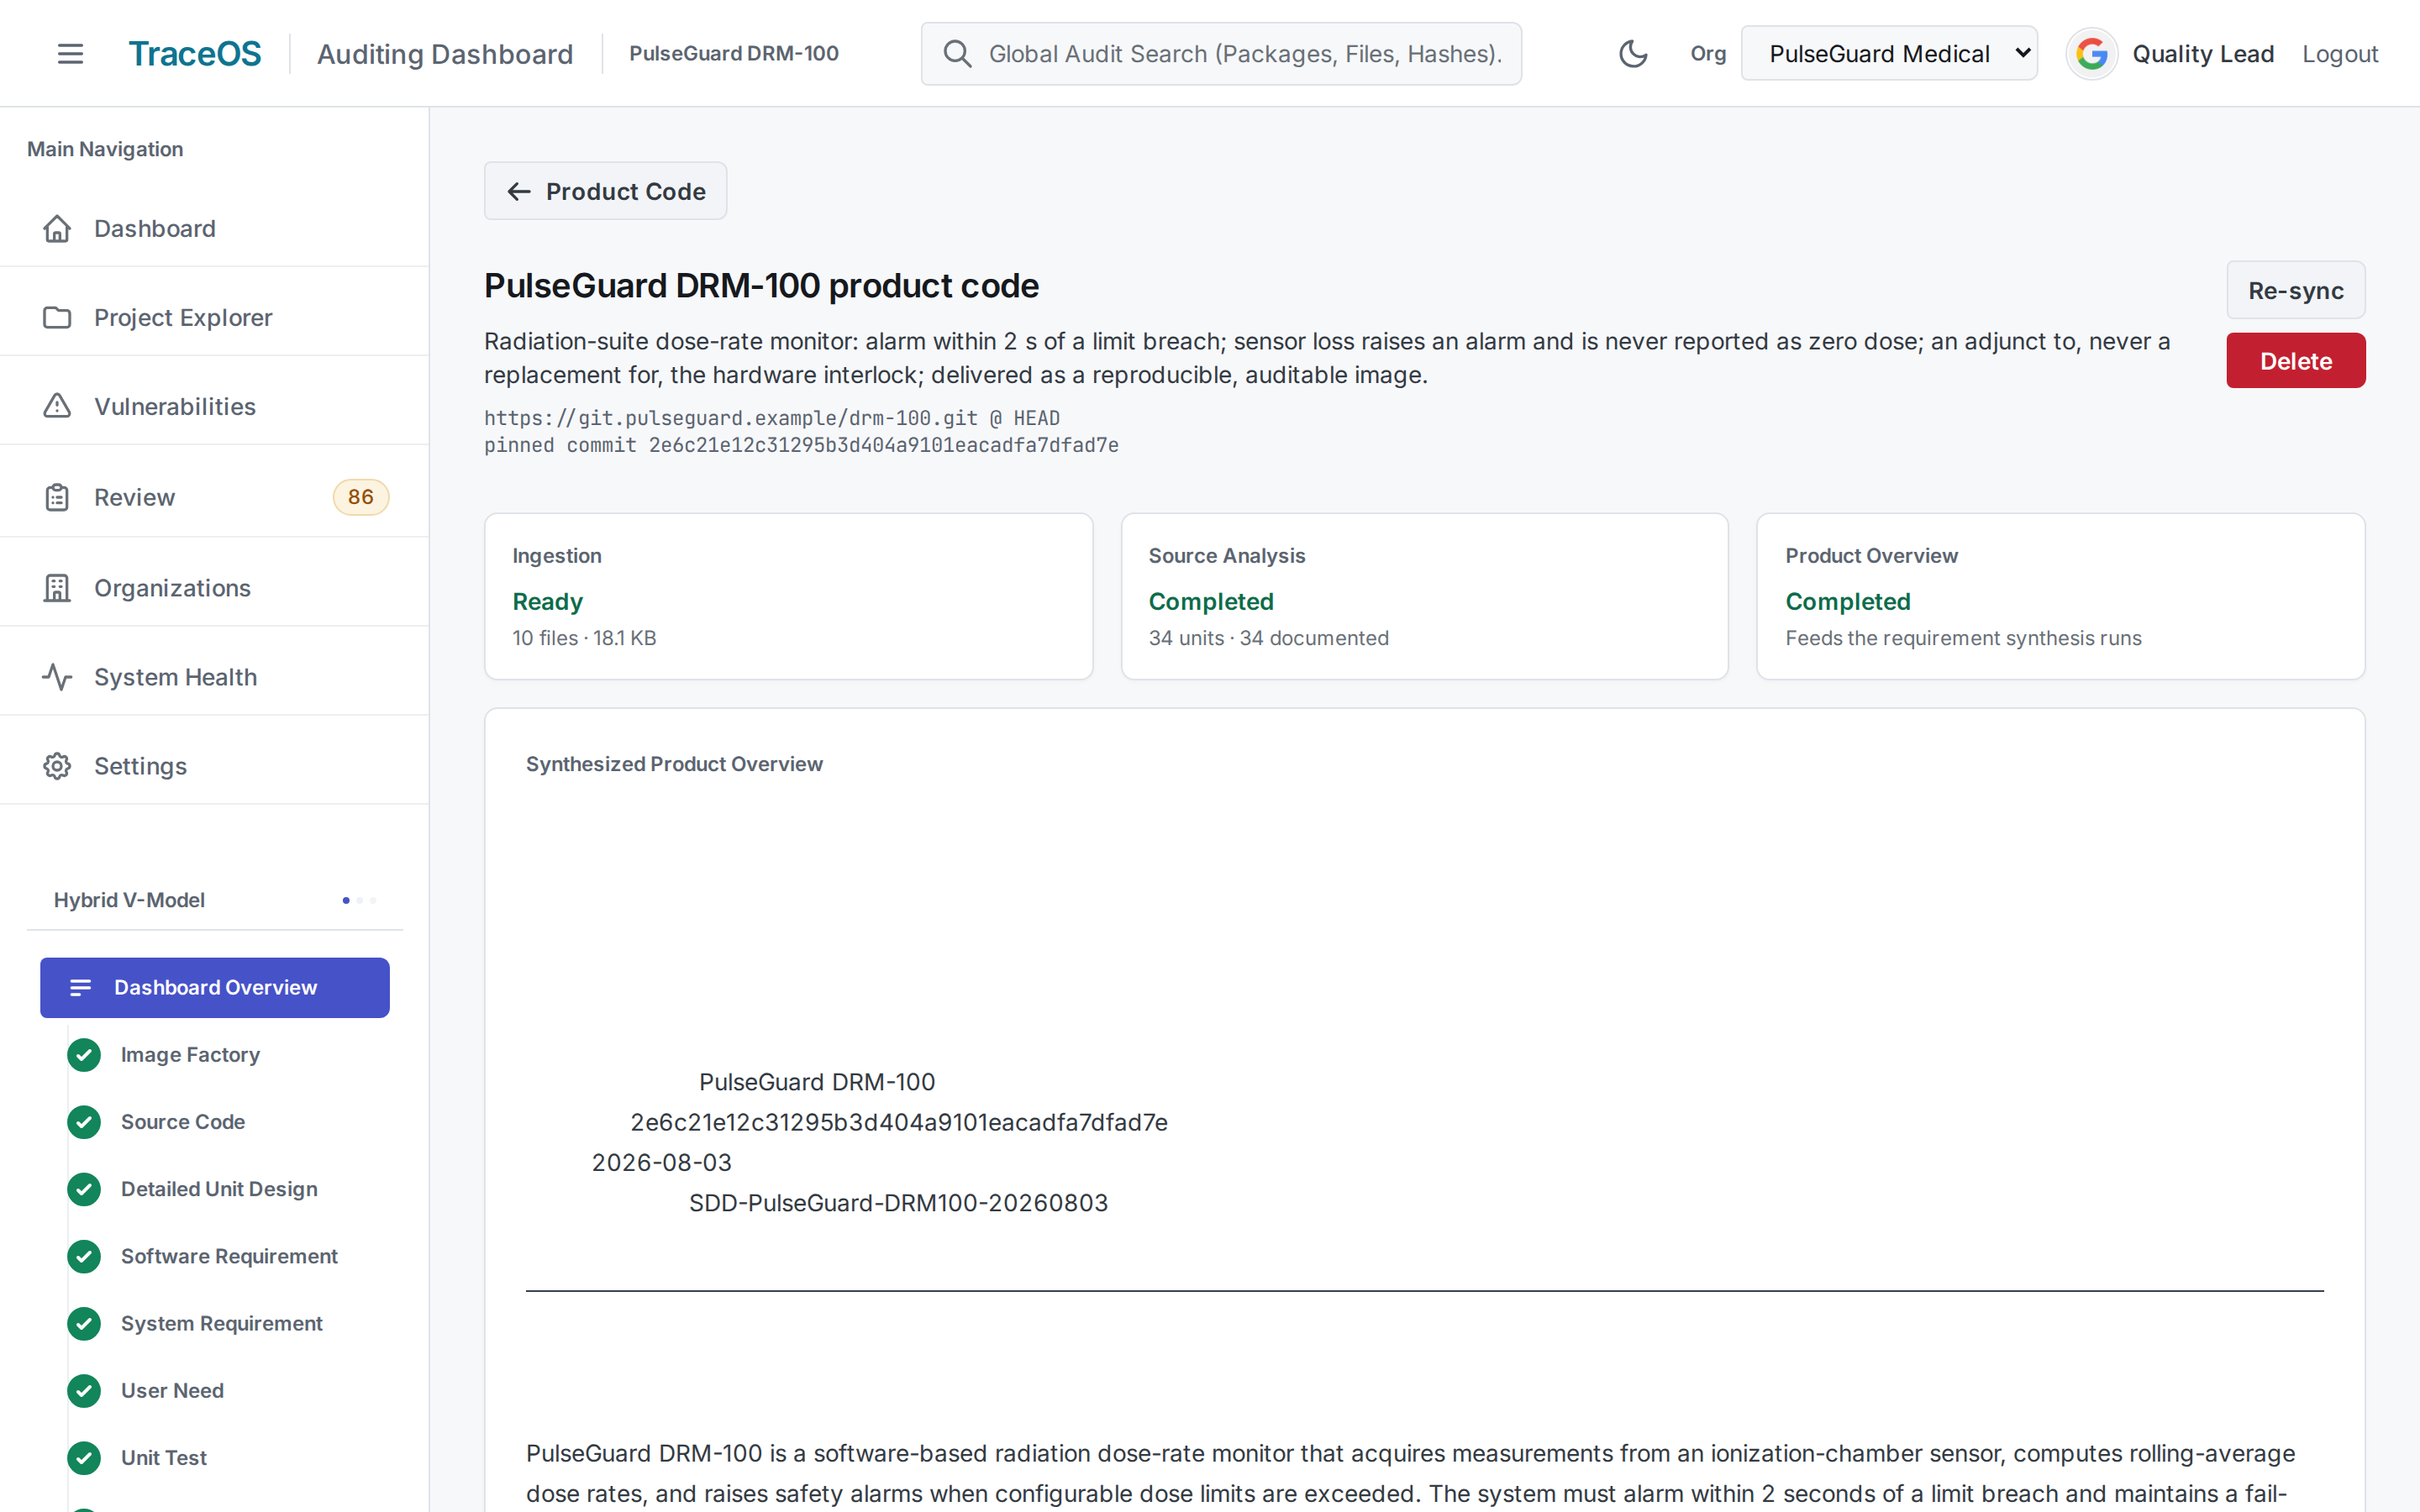2420x1512 pixels.
Task: Click the Re-sync button
Action: click(2295, 291)
